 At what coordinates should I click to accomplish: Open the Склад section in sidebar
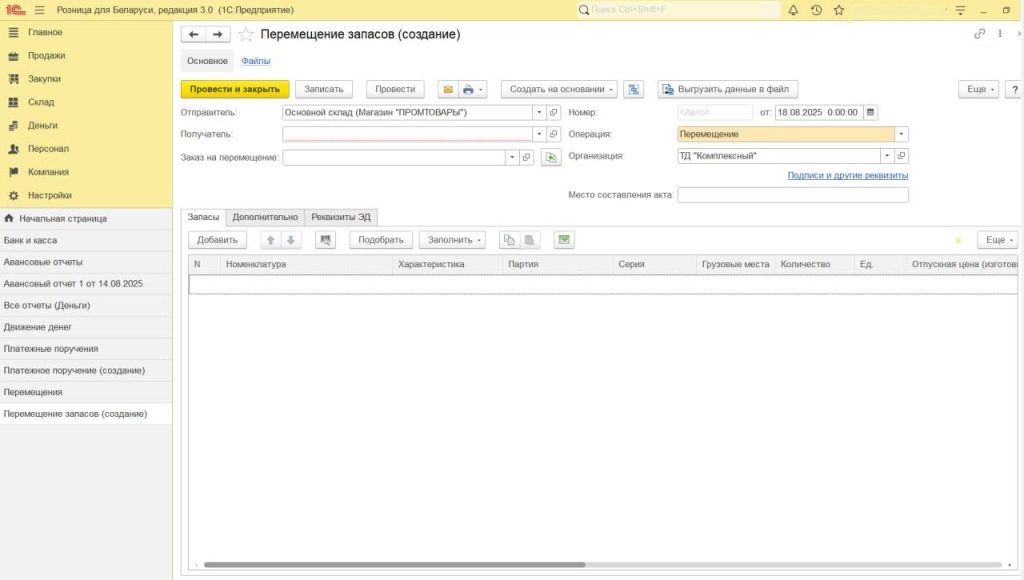coord(41,102)
